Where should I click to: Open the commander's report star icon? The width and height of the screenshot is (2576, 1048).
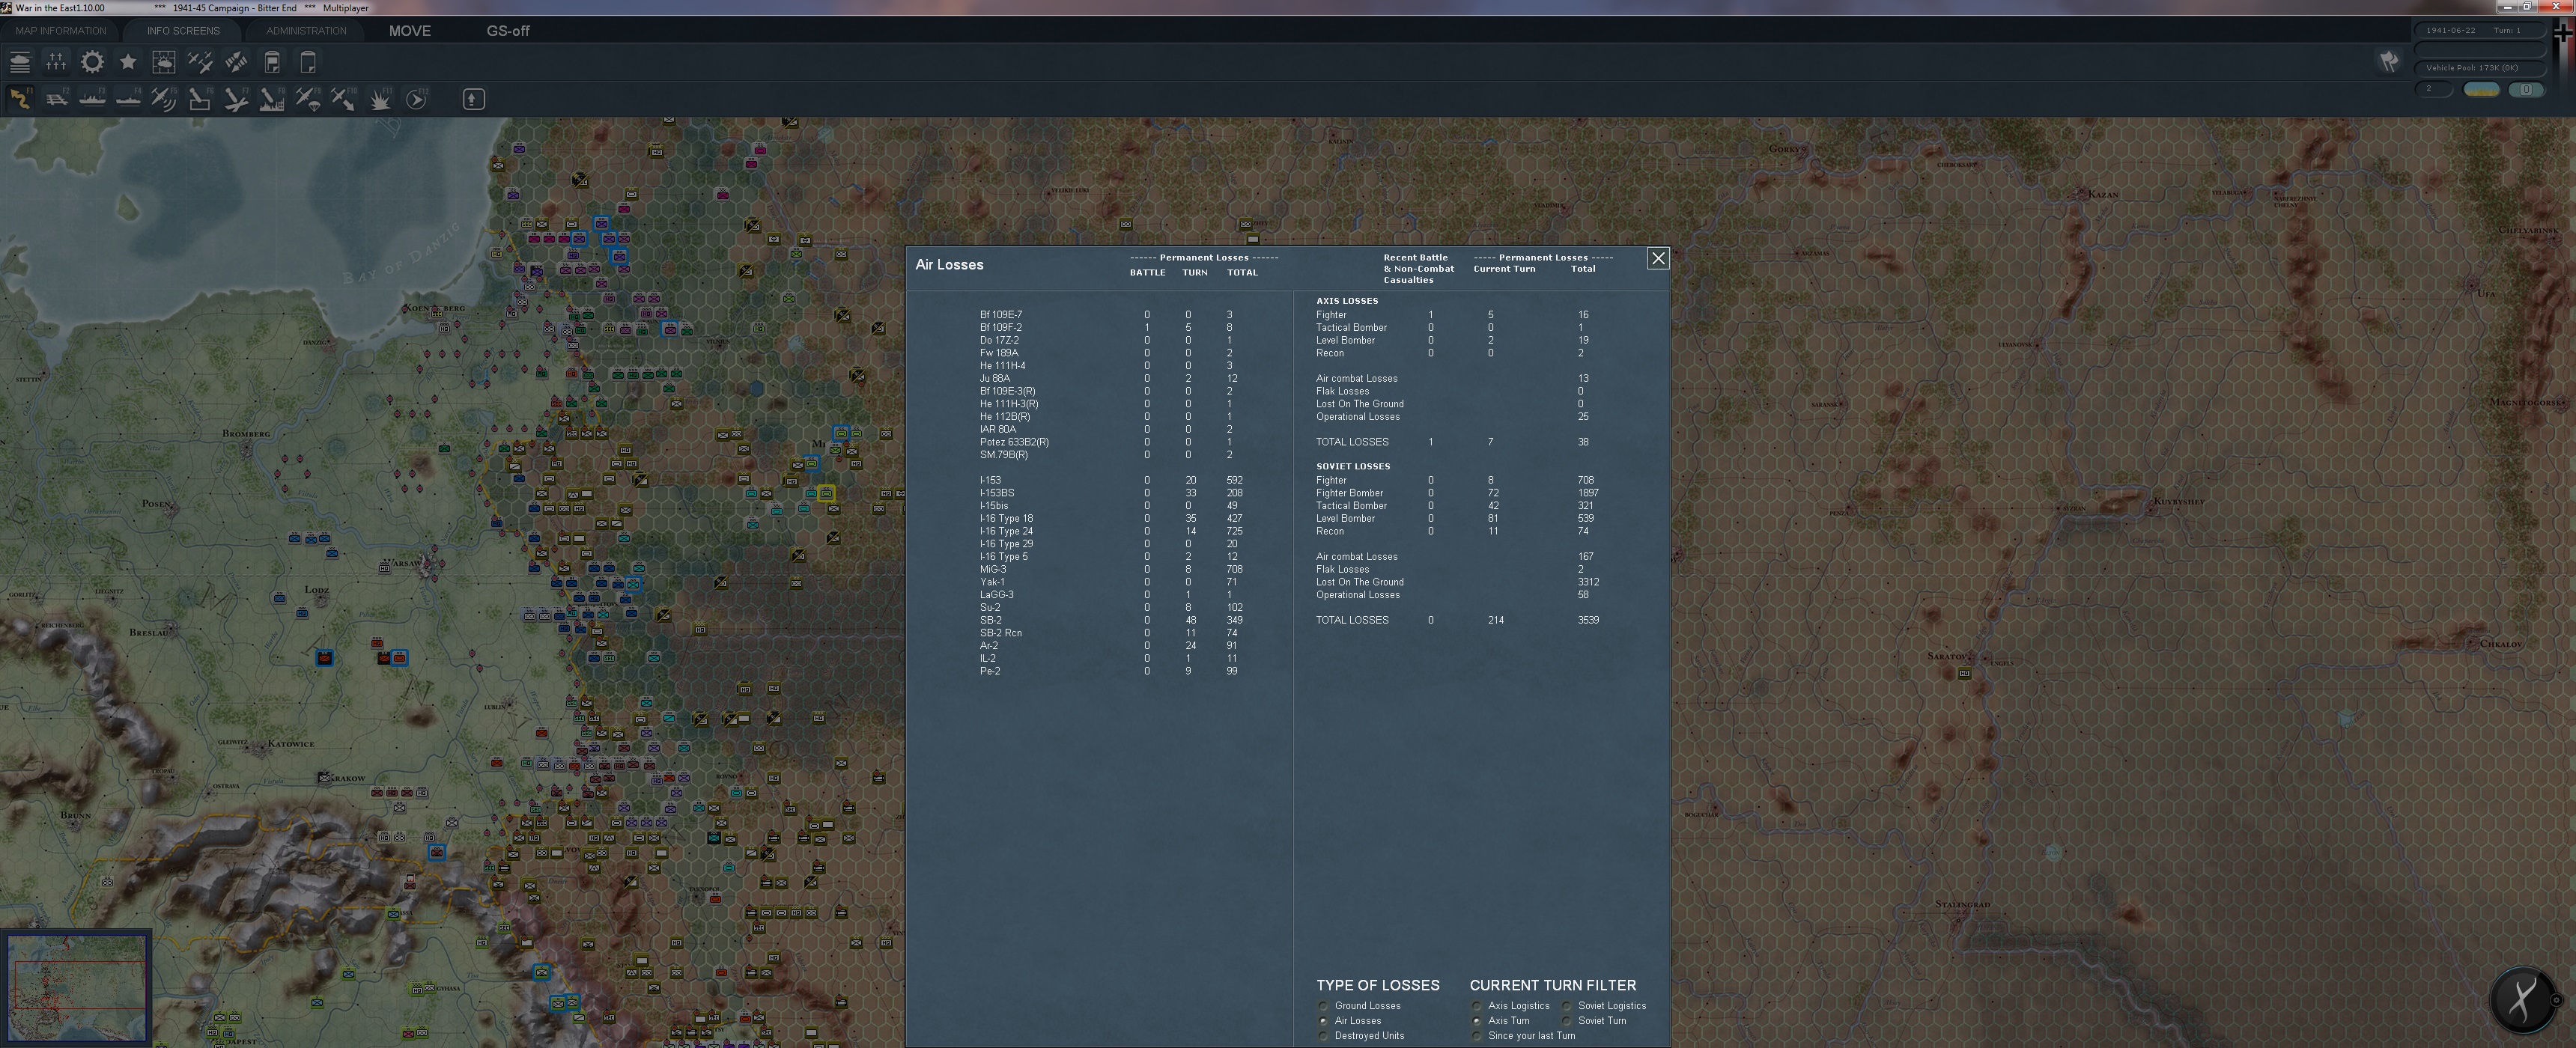pyautogui.click(x=128, y=62)
